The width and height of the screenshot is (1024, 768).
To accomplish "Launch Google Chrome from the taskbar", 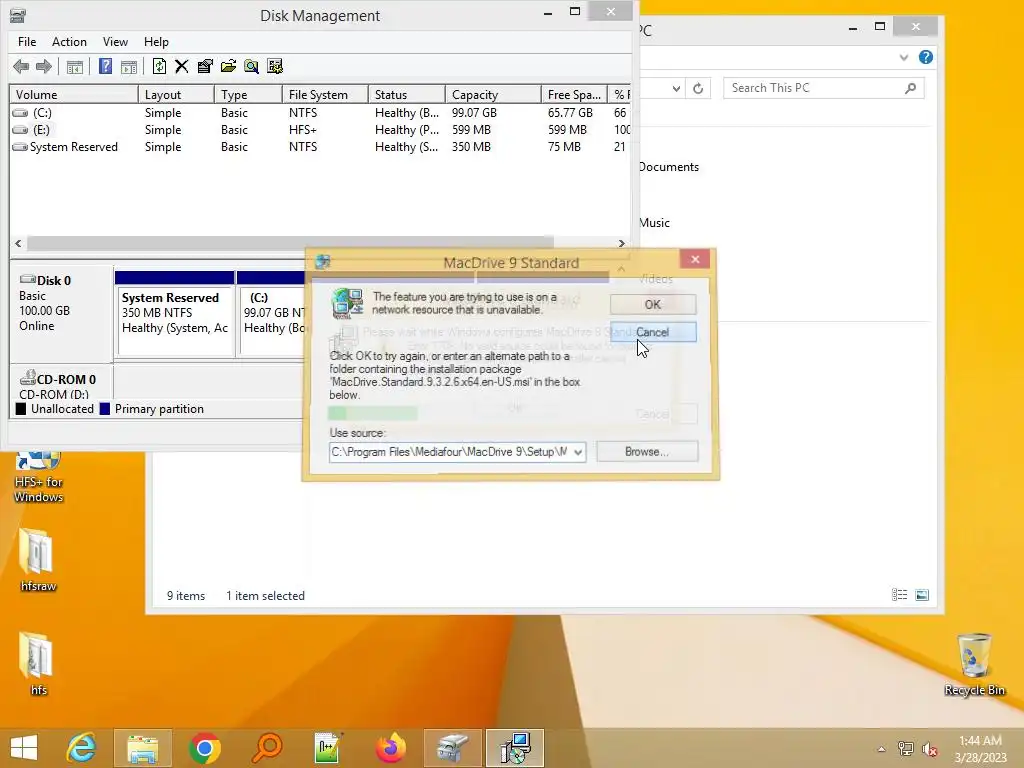I will pos(204,748).
